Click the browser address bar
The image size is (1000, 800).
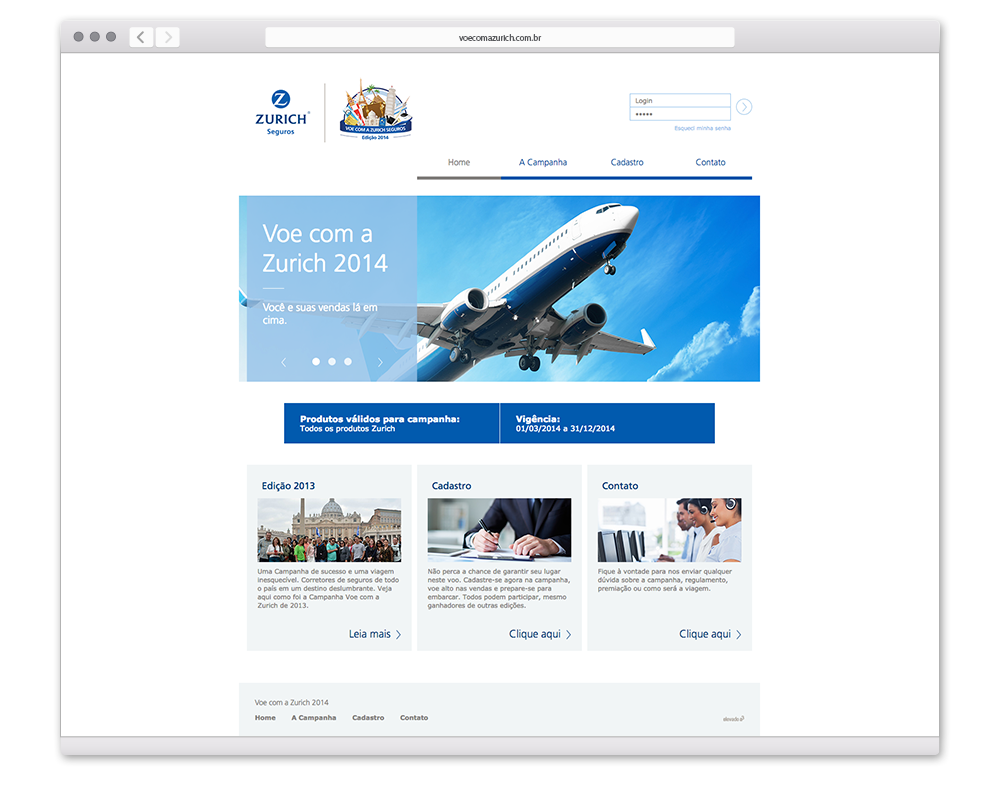tap(499, 38)
